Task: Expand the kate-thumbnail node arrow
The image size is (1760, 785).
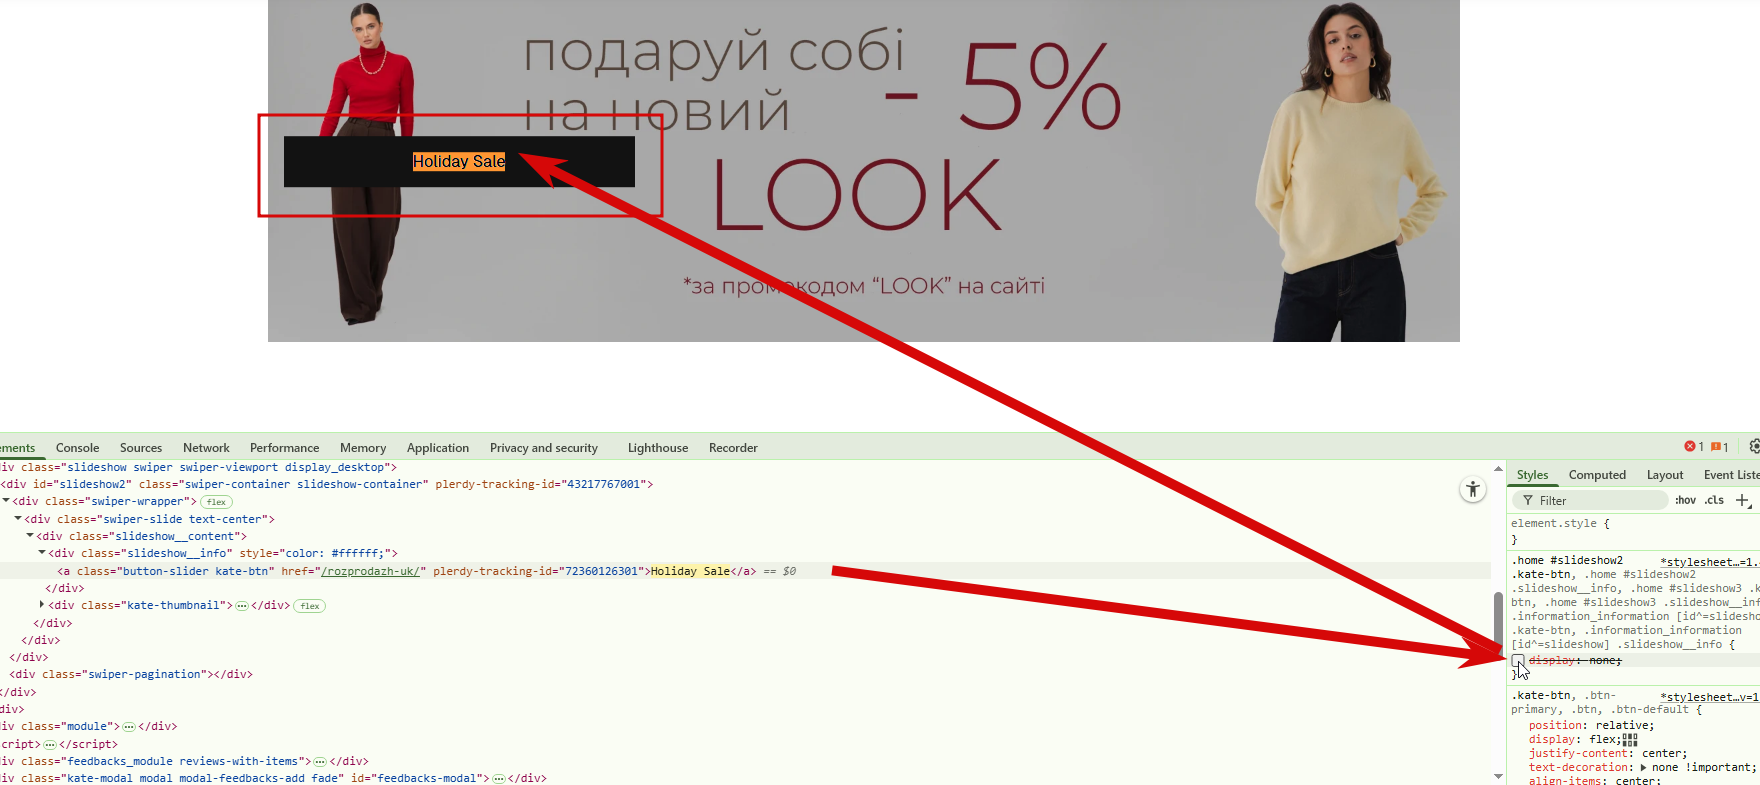Action: tap(42, 605)
